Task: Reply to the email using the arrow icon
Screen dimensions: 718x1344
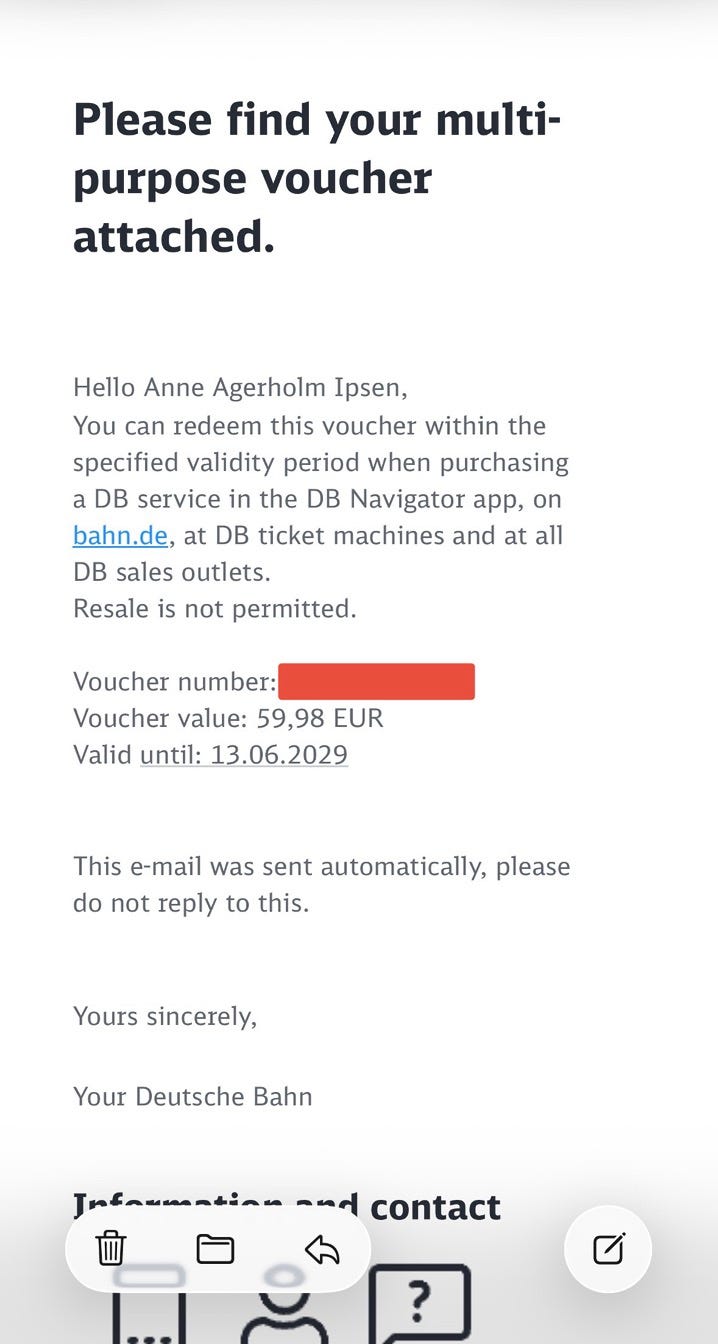Action: [322, 1249]
